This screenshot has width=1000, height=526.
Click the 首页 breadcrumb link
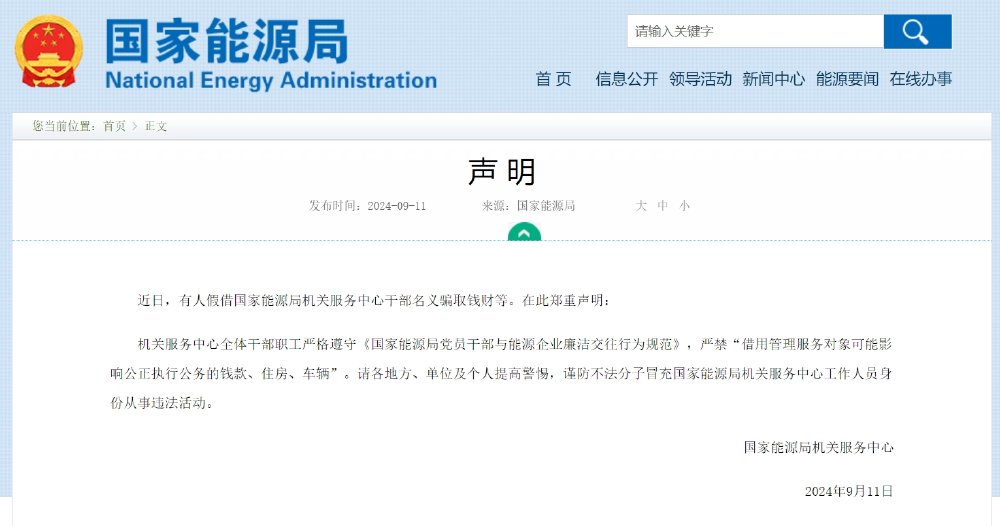pyautogui.click(x=114, y=126)
